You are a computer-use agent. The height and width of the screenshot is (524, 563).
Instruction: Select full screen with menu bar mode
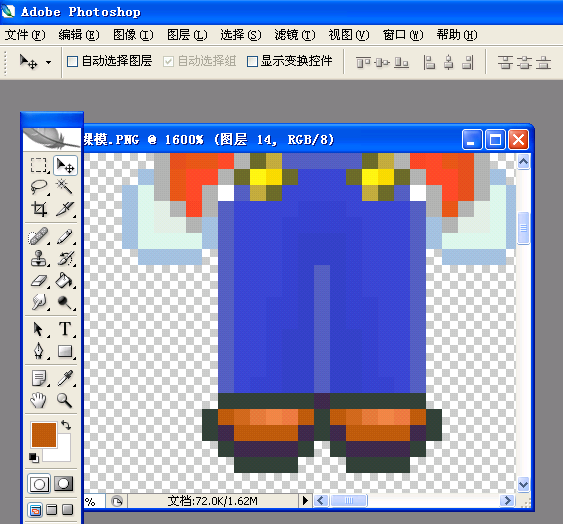(52, 510)
